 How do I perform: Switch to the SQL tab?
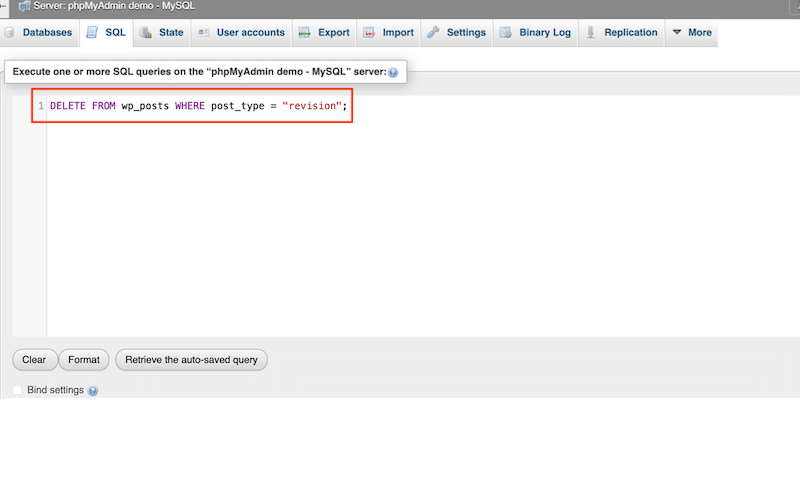107,33
